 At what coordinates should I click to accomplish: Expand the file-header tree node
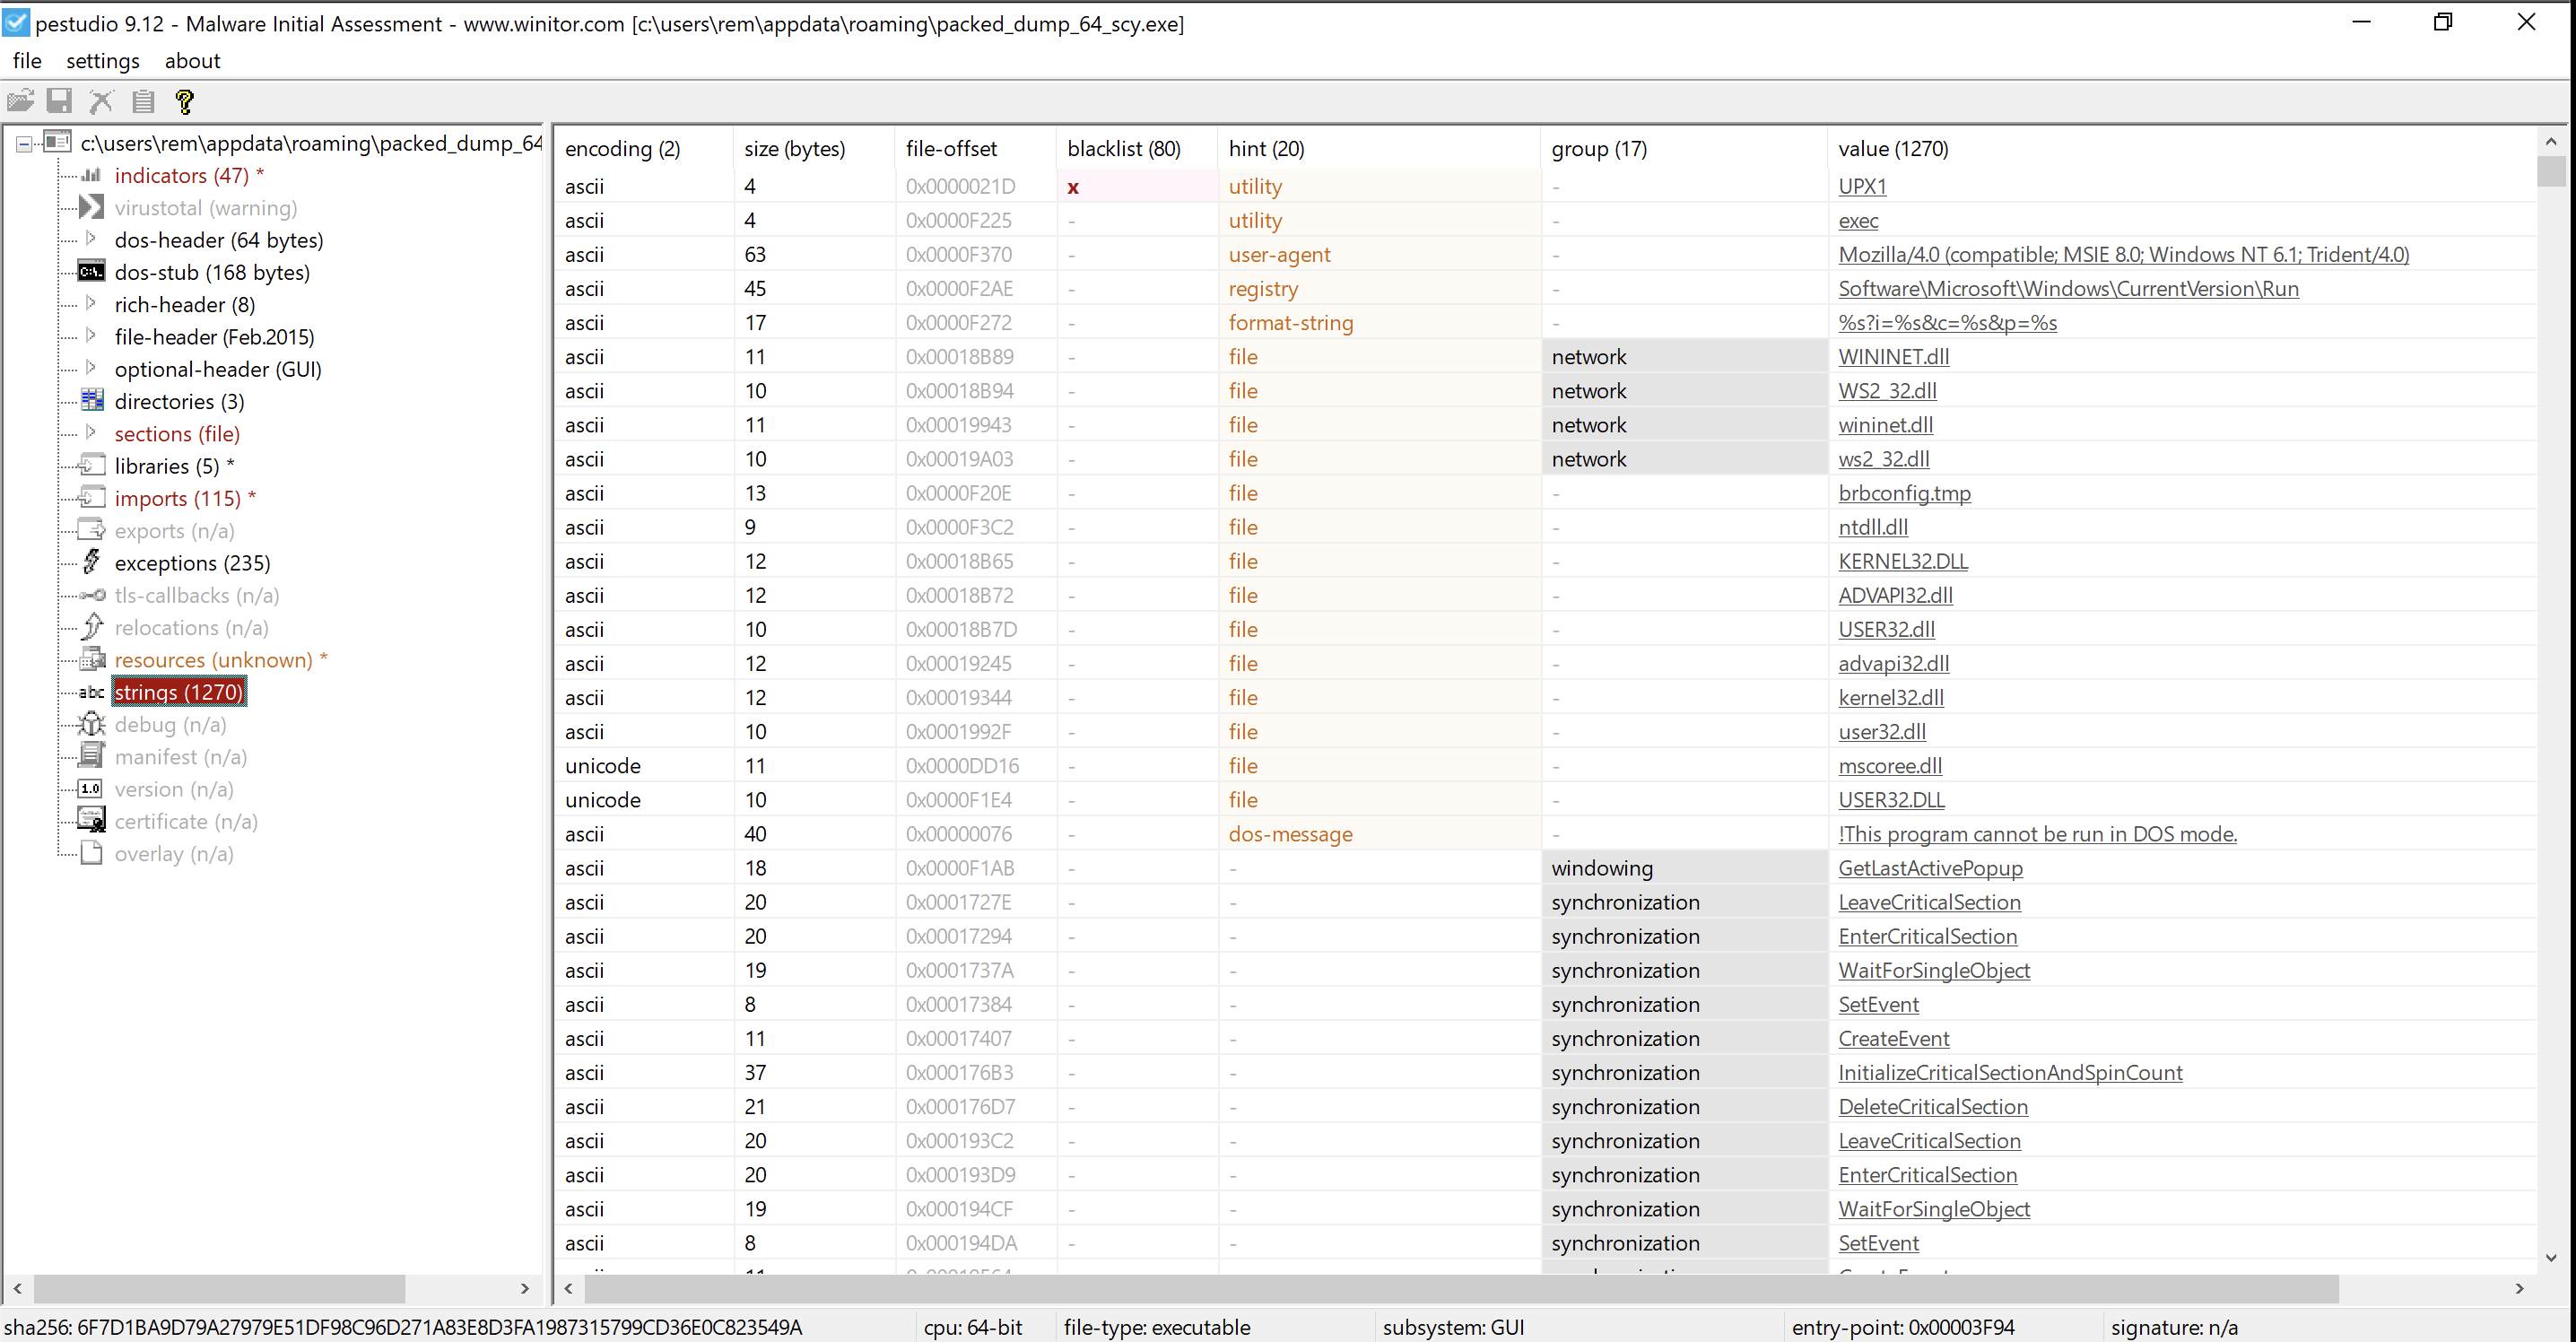(91, 336)
